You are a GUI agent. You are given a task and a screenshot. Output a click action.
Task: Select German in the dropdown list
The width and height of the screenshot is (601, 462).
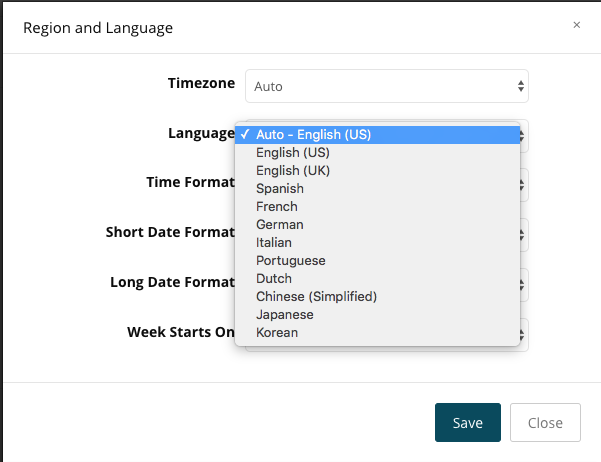tap(377, 225)
